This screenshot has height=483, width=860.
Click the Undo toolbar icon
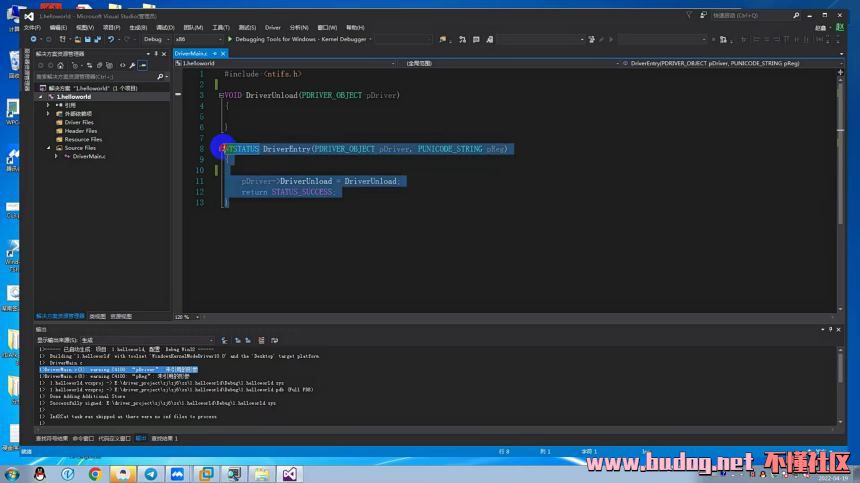(111, 39)
